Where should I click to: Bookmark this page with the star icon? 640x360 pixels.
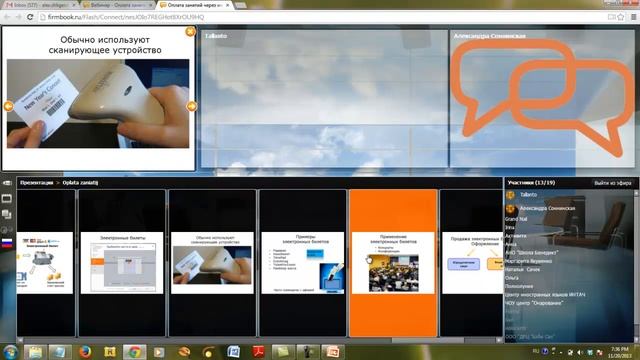pyautogui.click(x=621, y=17)
